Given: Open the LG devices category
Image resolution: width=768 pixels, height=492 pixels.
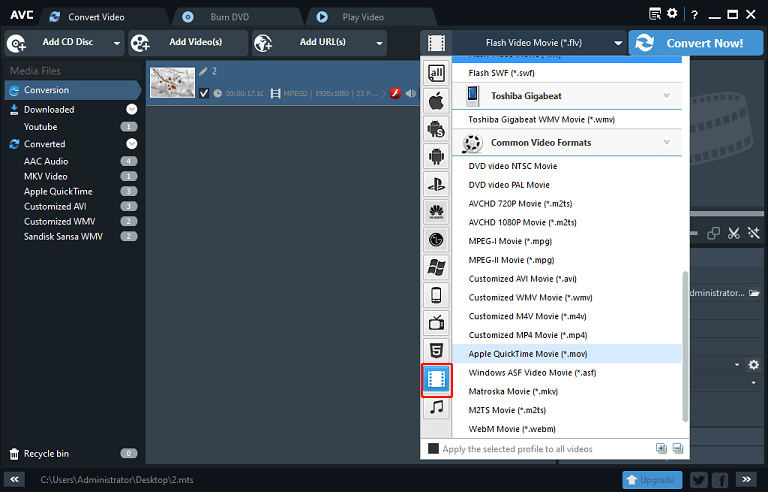Looking at the screenshot, I should pos(436,240).
